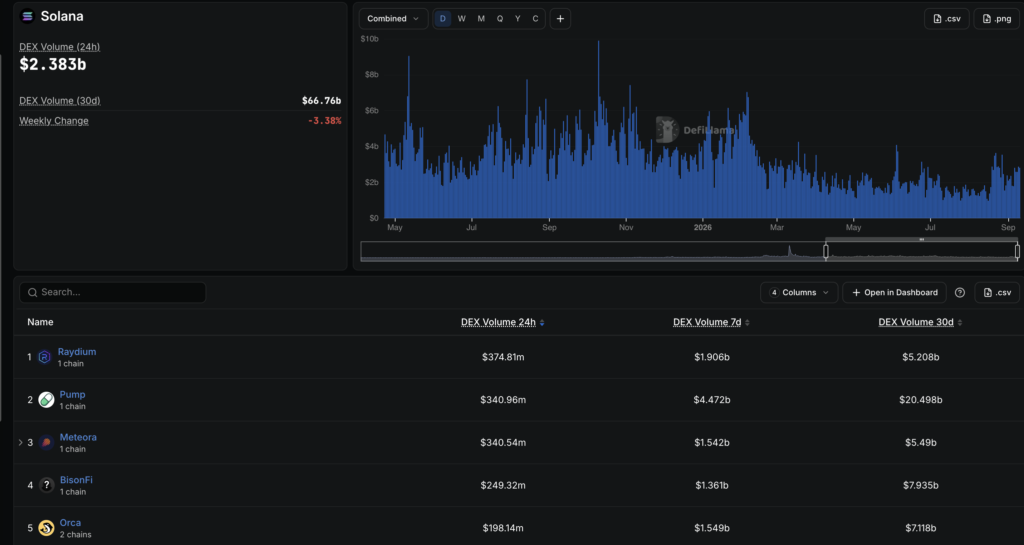This screenshot has width=1024, height=545.
Task: Expand the Meteora row chevron
Action: click(x=20, y=443)
